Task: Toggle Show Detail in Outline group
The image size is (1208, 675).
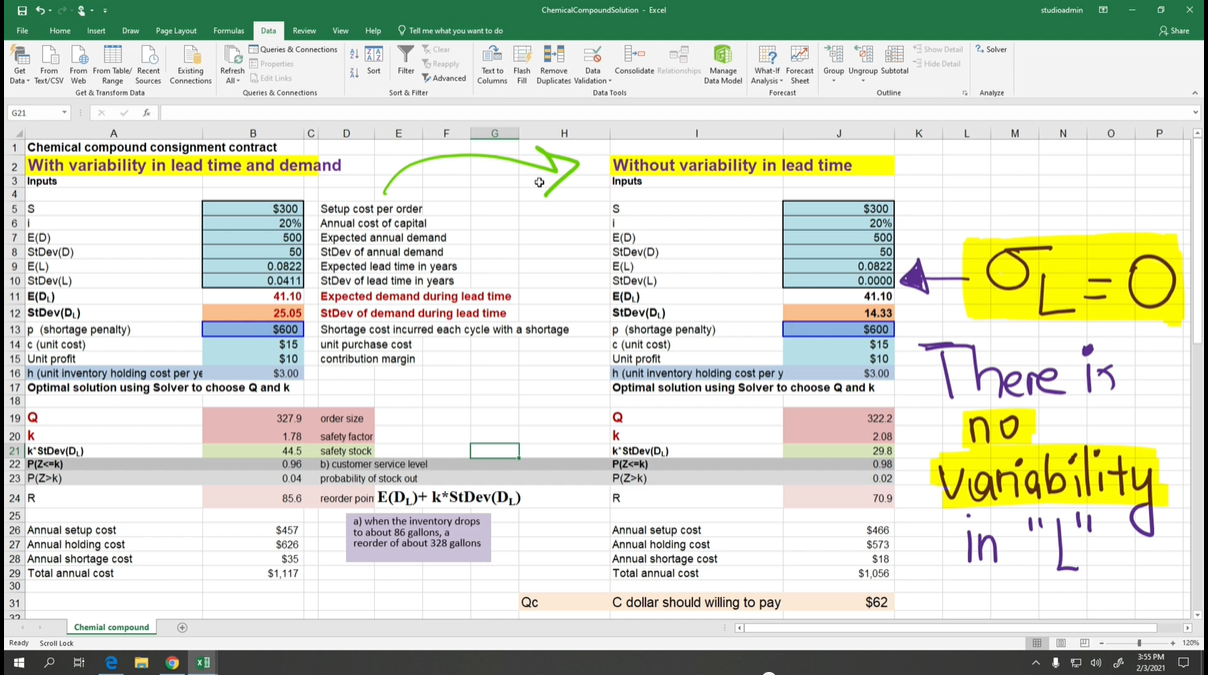Action: click(x=937, y=48)
